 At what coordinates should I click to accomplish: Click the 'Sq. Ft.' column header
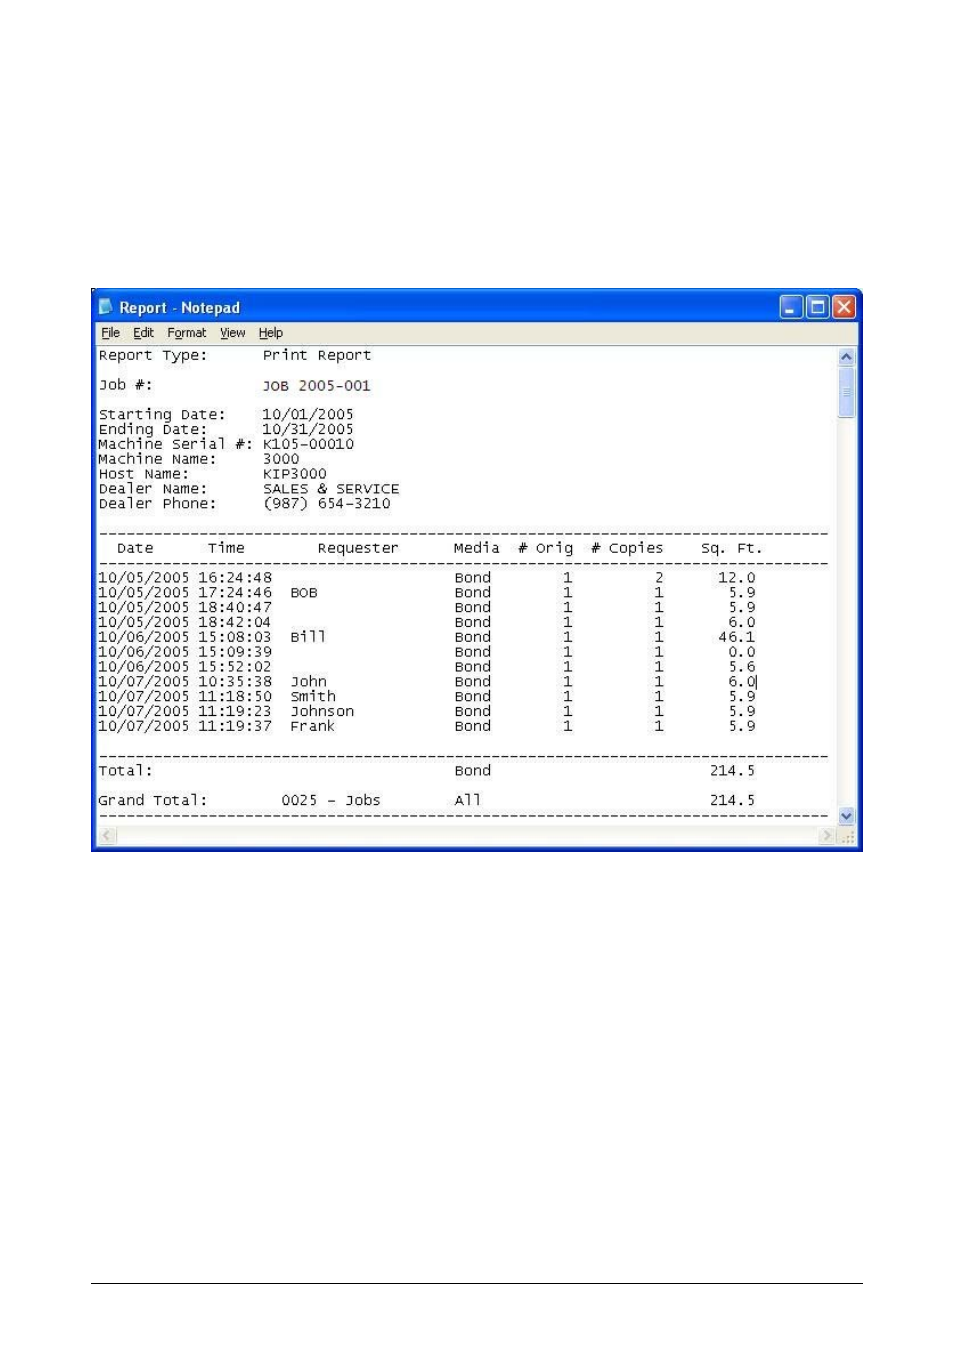(732, 548)
